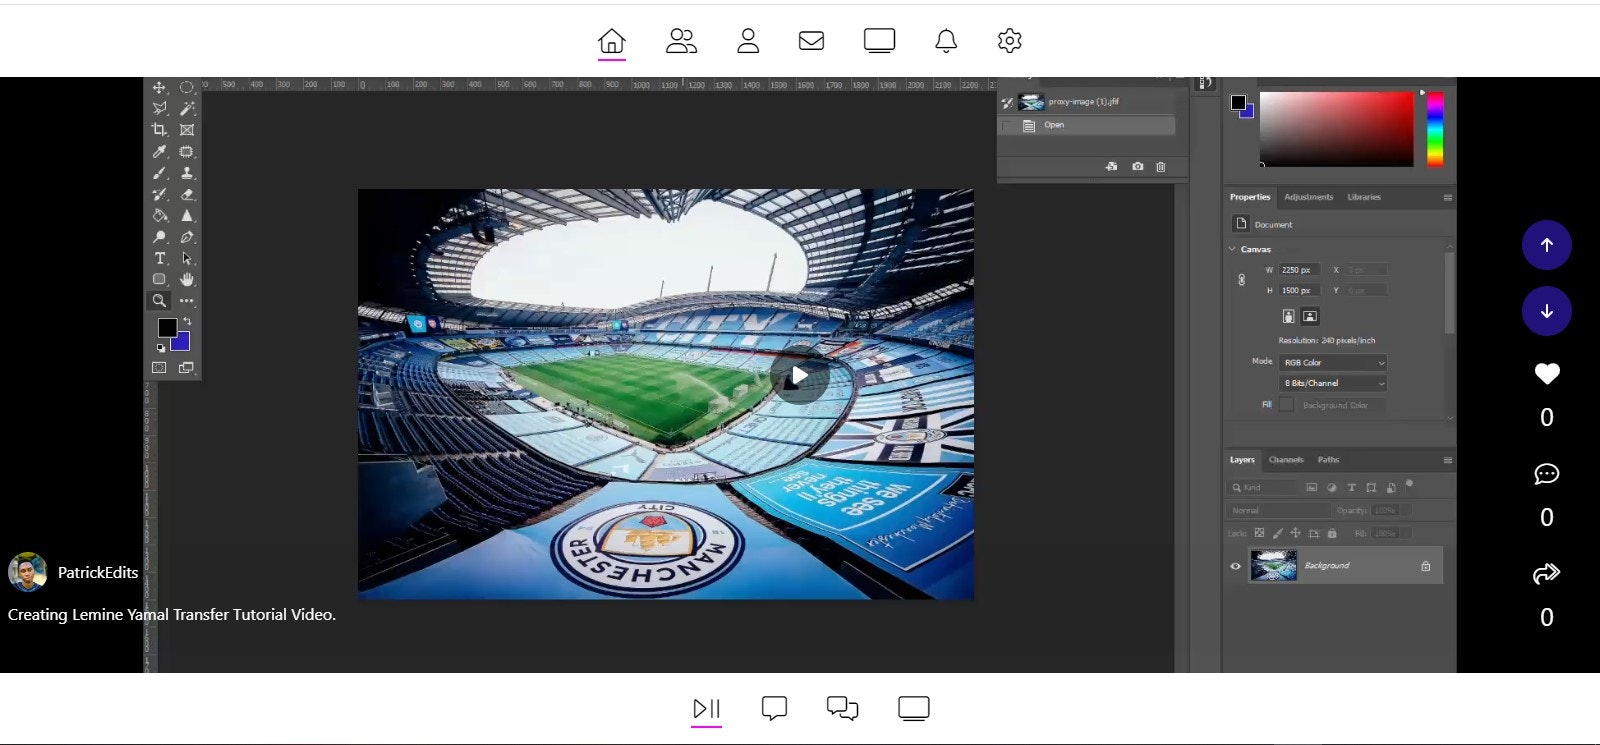Select the Hand tool
This screenshot has width=1600, height=745.
coord(187,279)
